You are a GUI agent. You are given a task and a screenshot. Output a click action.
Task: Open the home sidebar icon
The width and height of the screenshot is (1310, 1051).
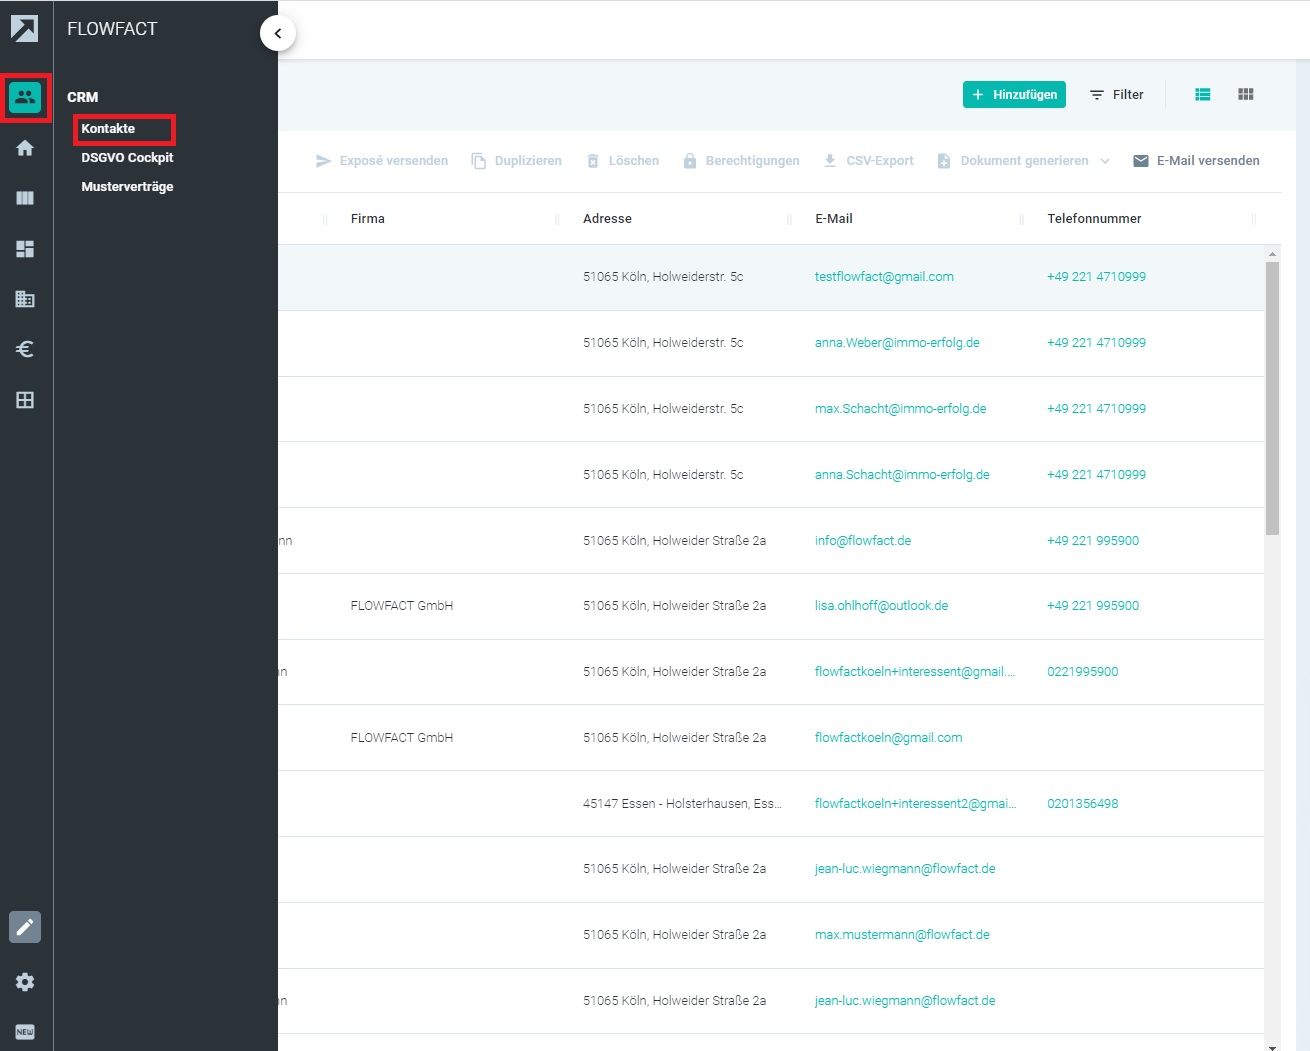[25, 148]
